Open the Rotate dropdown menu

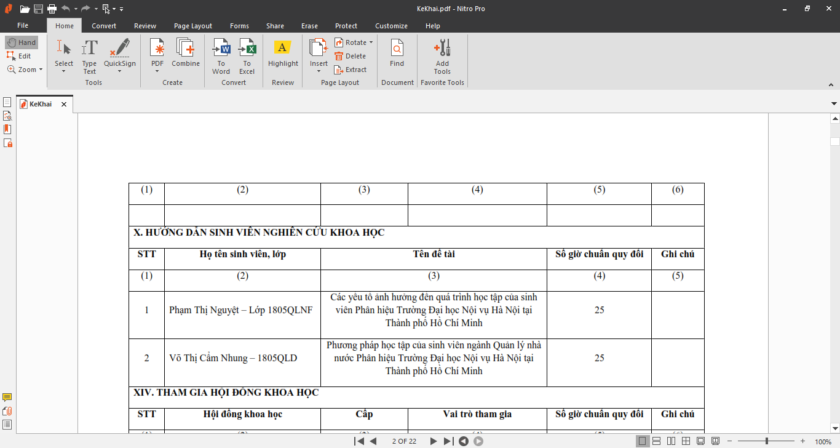coord(356,43)
